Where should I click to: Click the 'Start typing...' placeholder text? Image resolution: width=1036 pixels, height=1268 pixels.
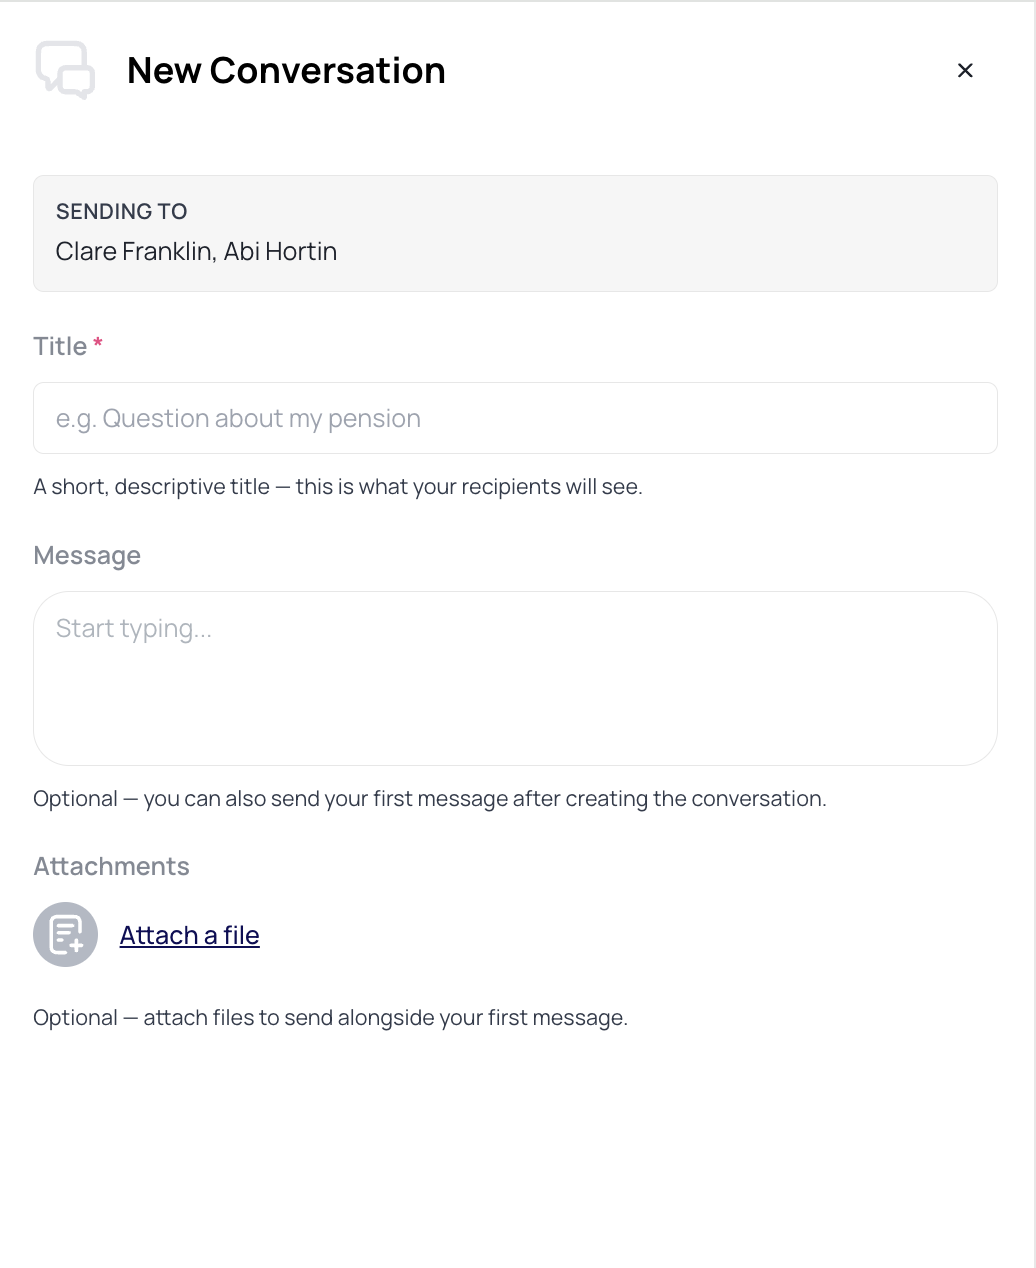[x=134, y=628]
